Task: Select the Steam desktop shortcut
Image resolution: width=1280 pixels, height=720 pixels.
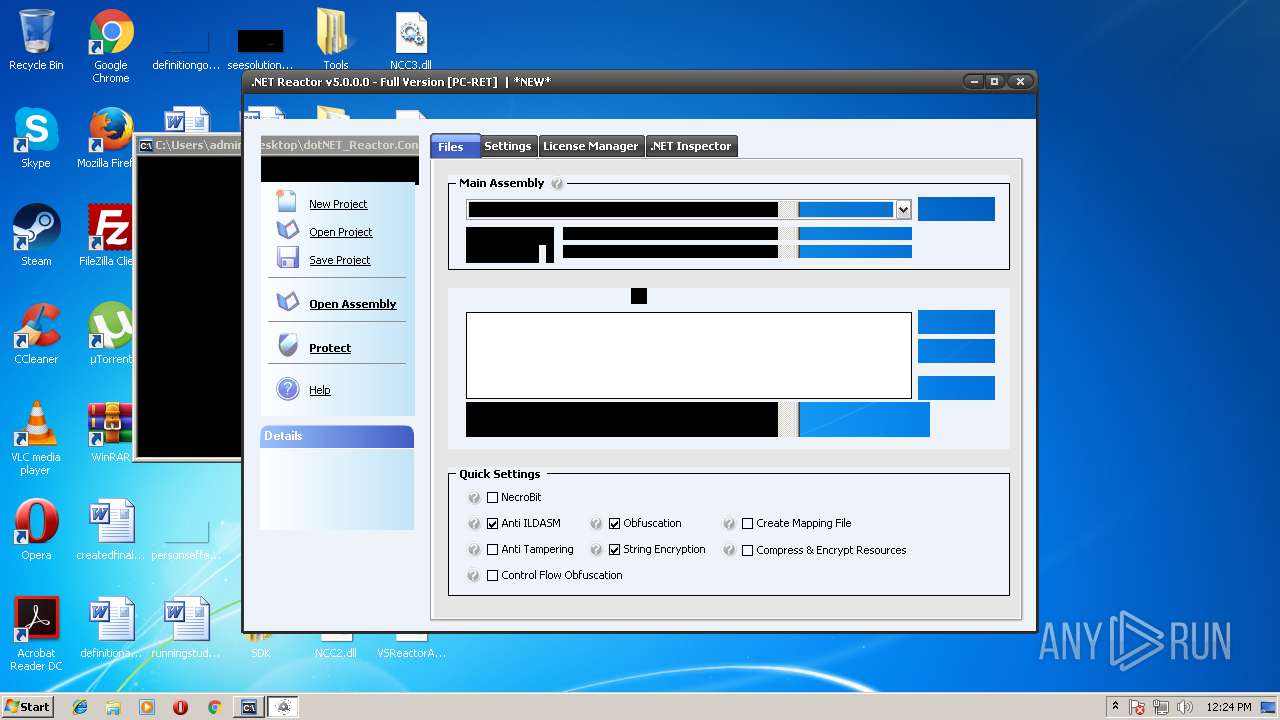Action: click(36, 236)
